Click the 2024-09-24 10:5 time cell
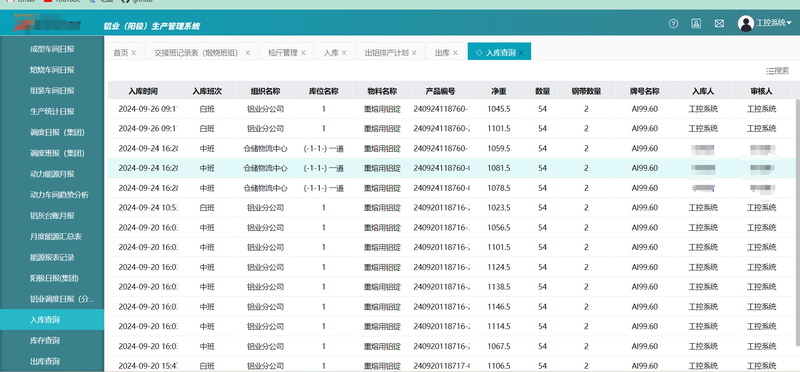 [143, 208]
